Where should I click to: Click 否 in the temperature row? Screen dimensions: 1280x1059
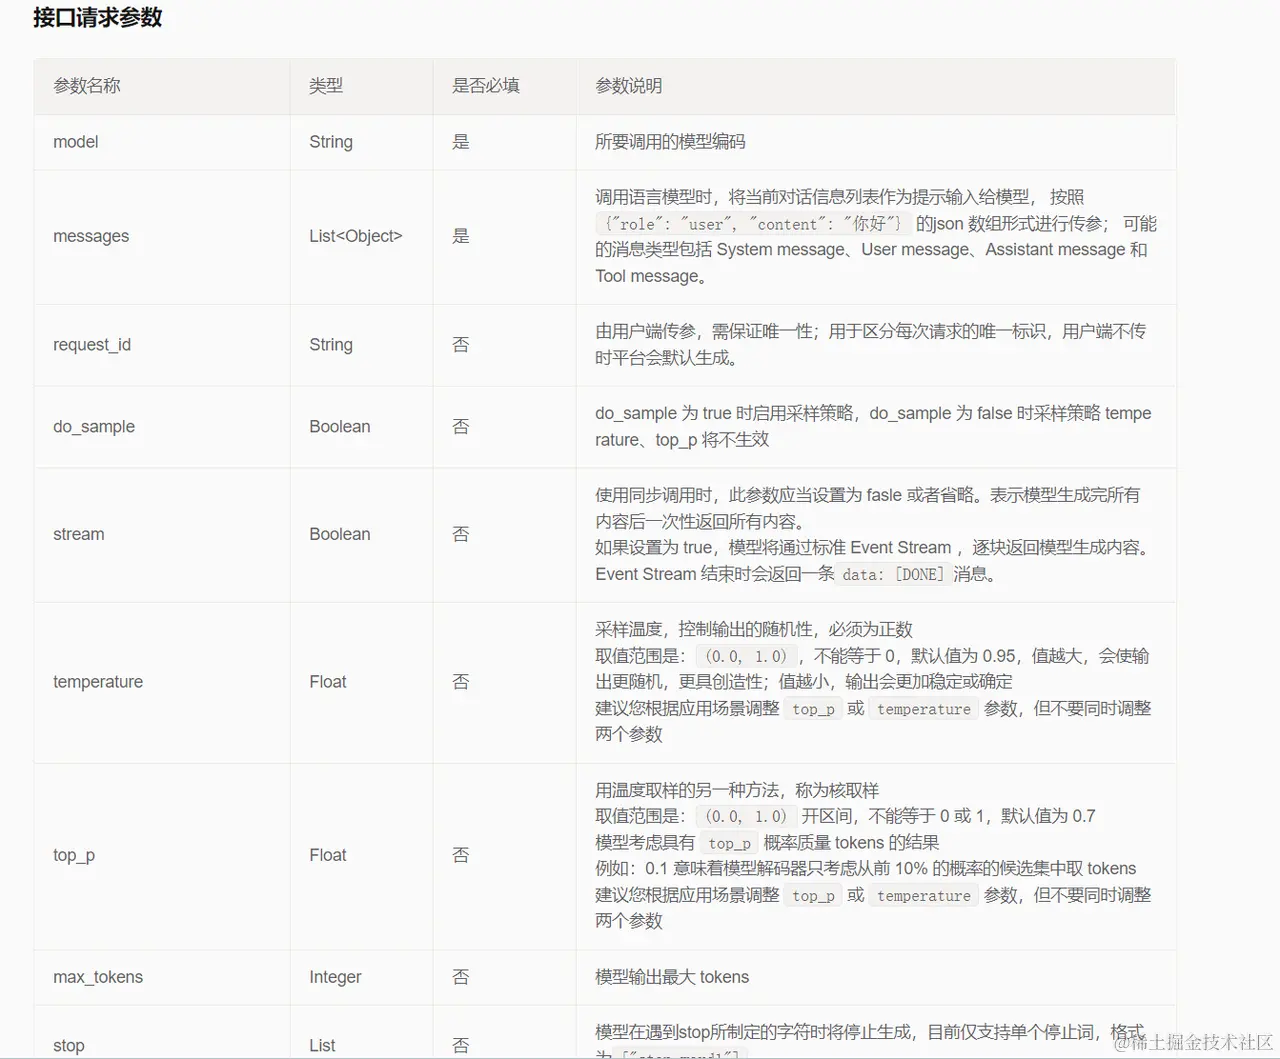(461, 682)
